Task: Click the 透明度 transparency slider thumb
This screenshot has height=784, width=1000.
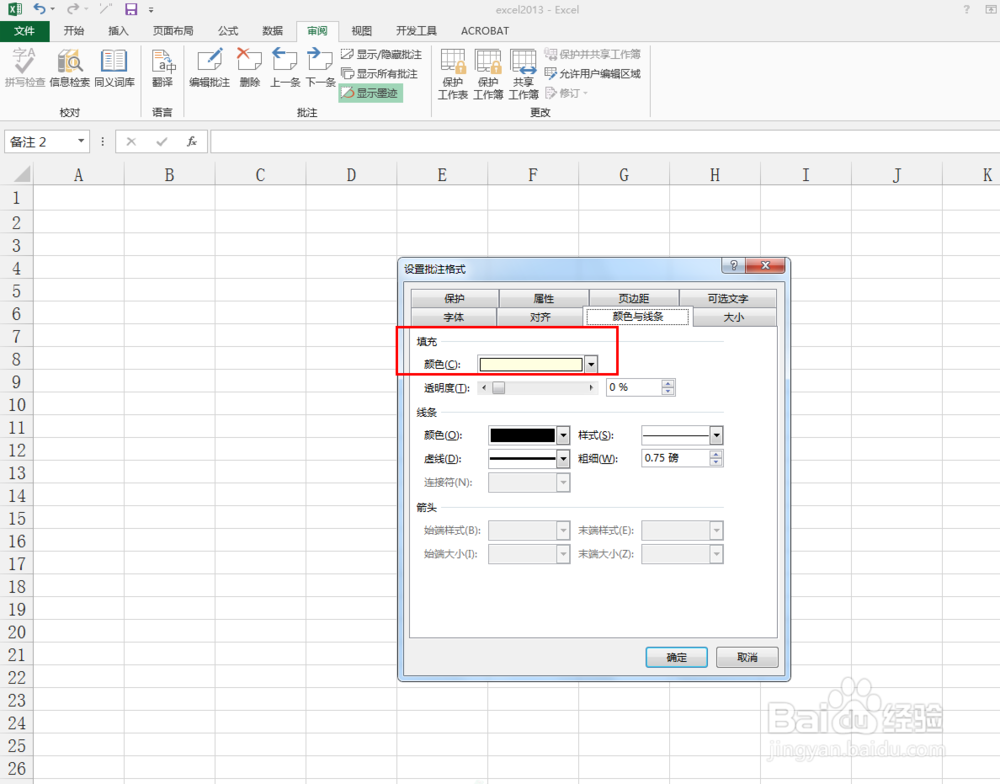Action: click(x=499, y=387)
